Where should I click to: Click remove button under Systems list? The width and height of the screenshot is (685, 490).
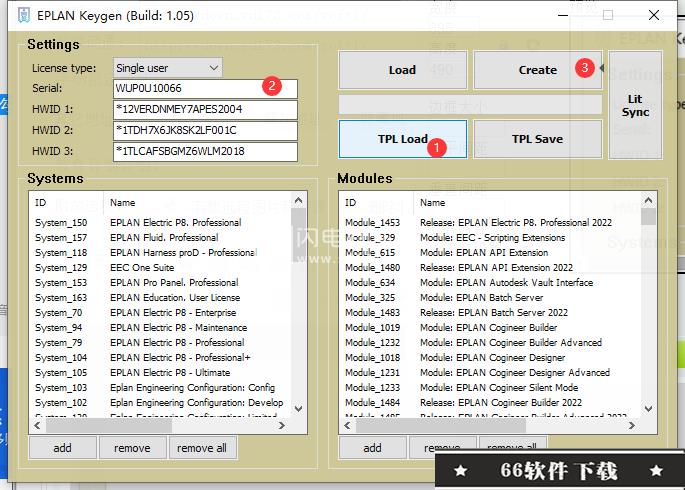coord(132,448)
